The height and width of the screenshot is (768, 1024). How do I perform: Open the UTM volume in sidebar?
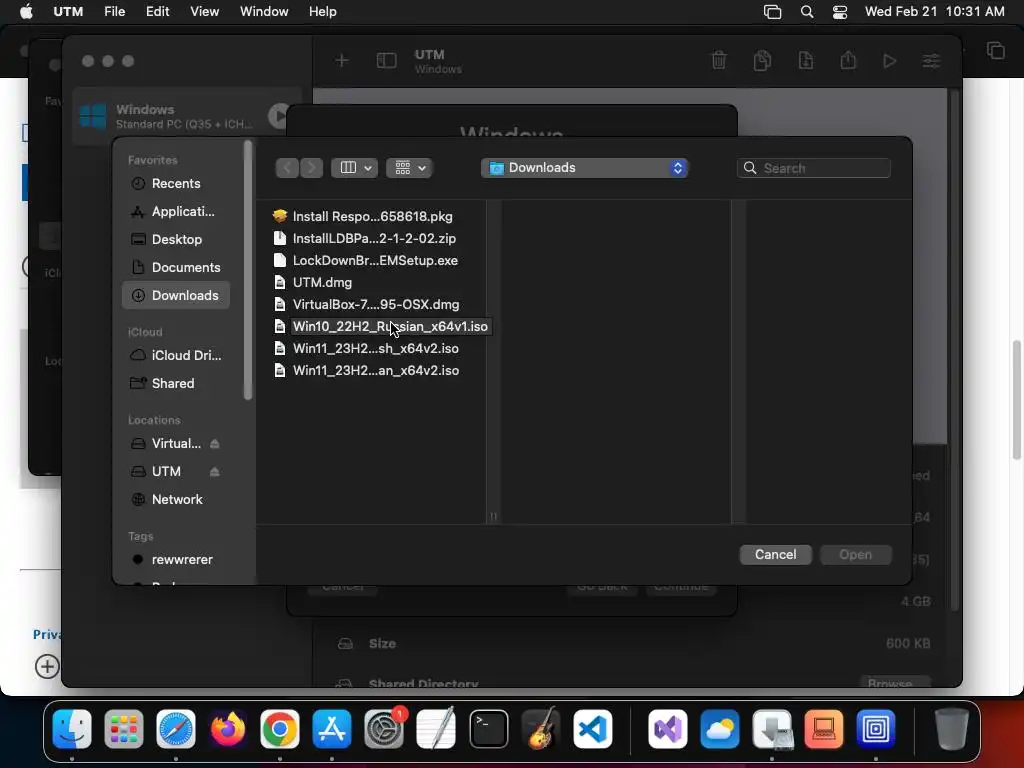pyautogui.click(x=166, y=472)
